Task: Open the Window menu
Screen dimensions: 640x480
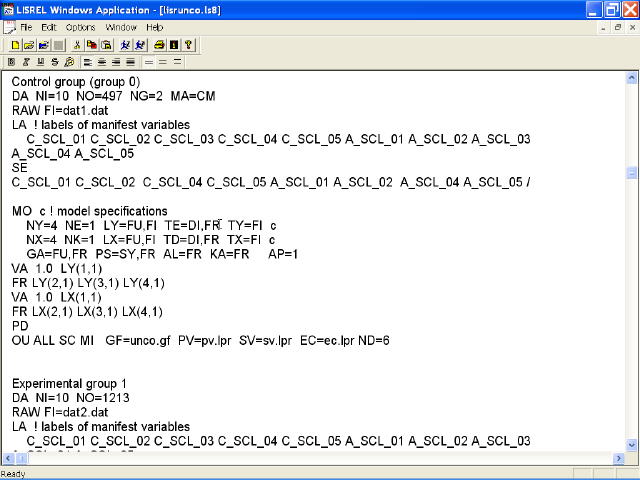Action: 121,27
